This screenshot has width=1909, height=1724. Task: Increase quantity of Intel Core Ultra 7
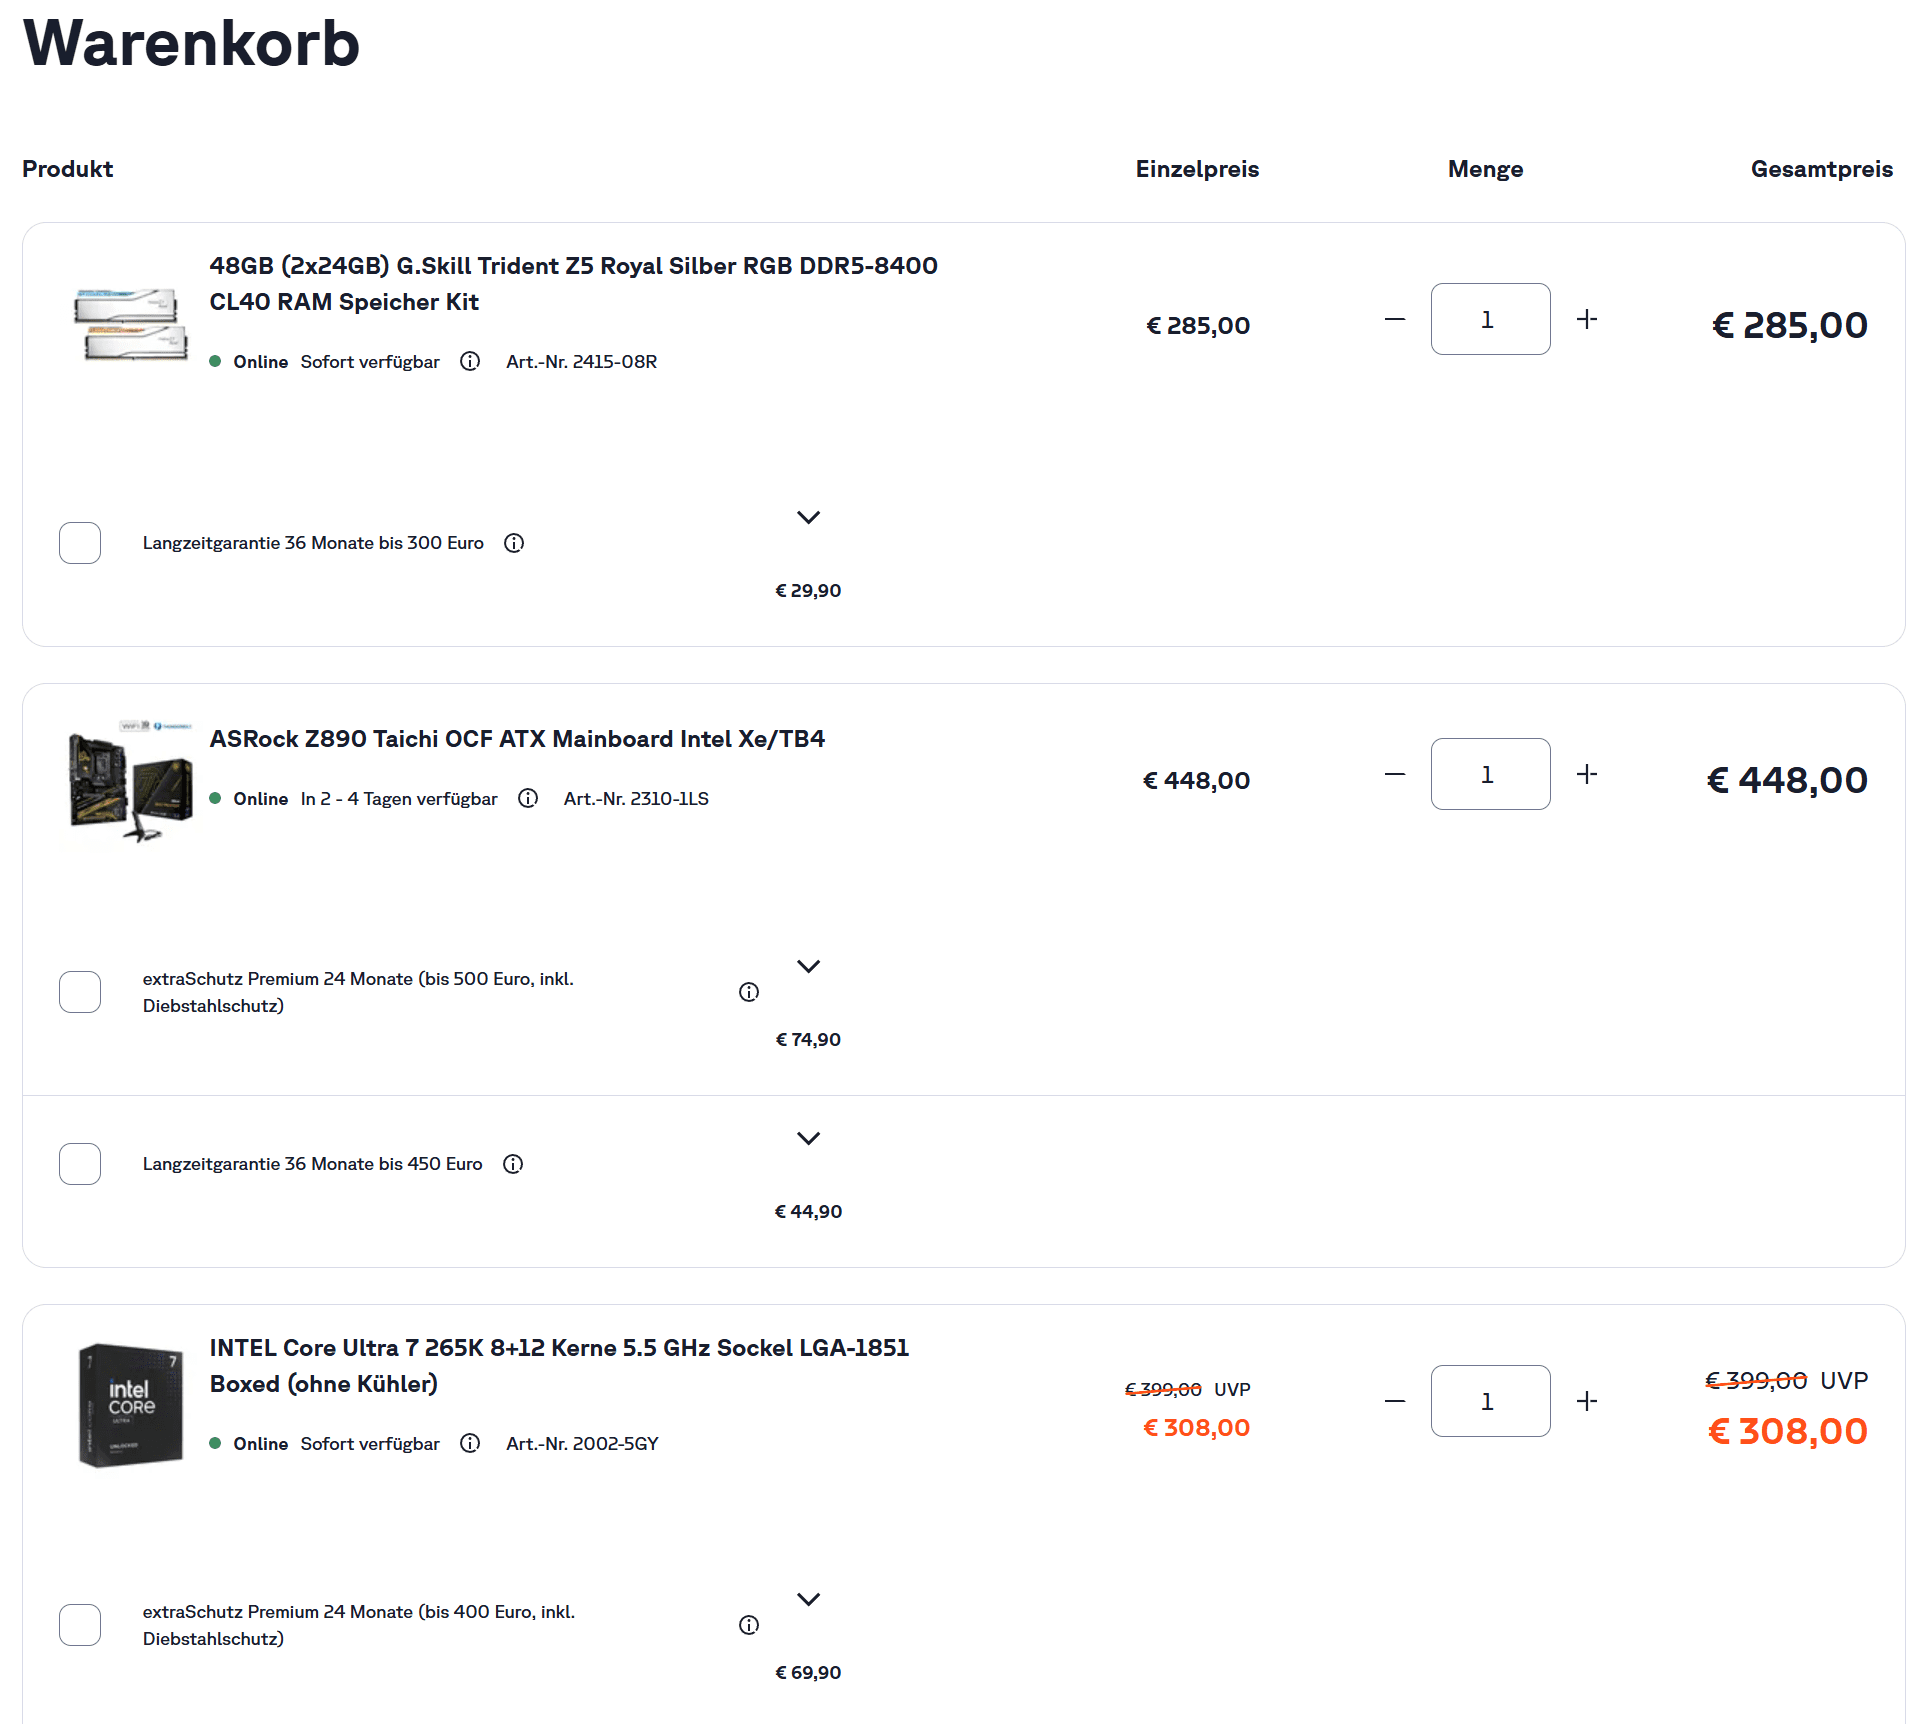pyautogui.click(x=1587, y=1401)
